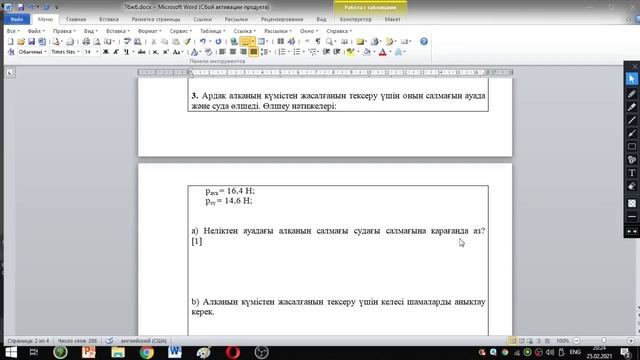
Task: Expand the Таблица menu dropdown
Action: (212, 31)
